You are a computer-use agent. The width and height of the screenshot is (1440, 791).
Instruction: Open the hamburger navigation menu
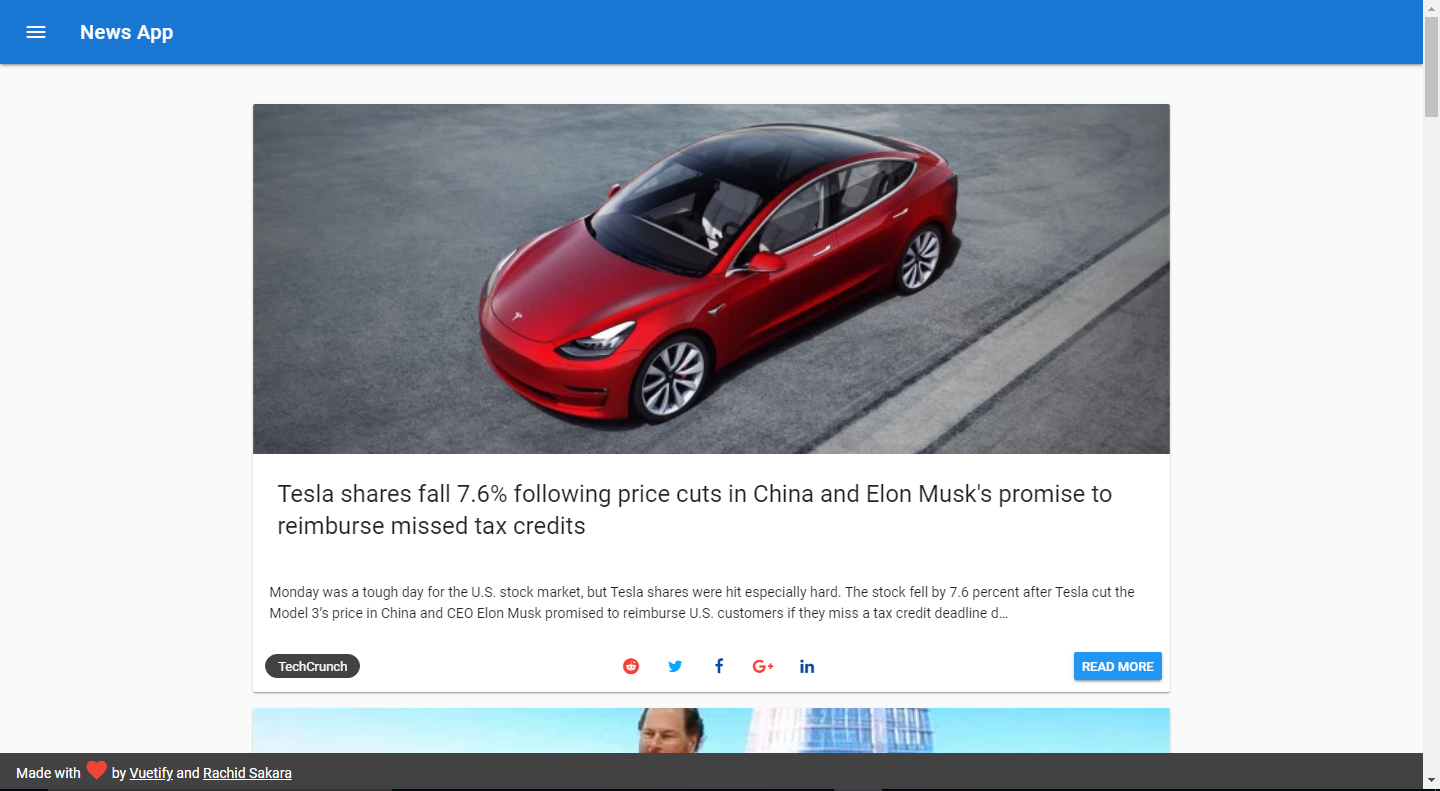(36, 32)
